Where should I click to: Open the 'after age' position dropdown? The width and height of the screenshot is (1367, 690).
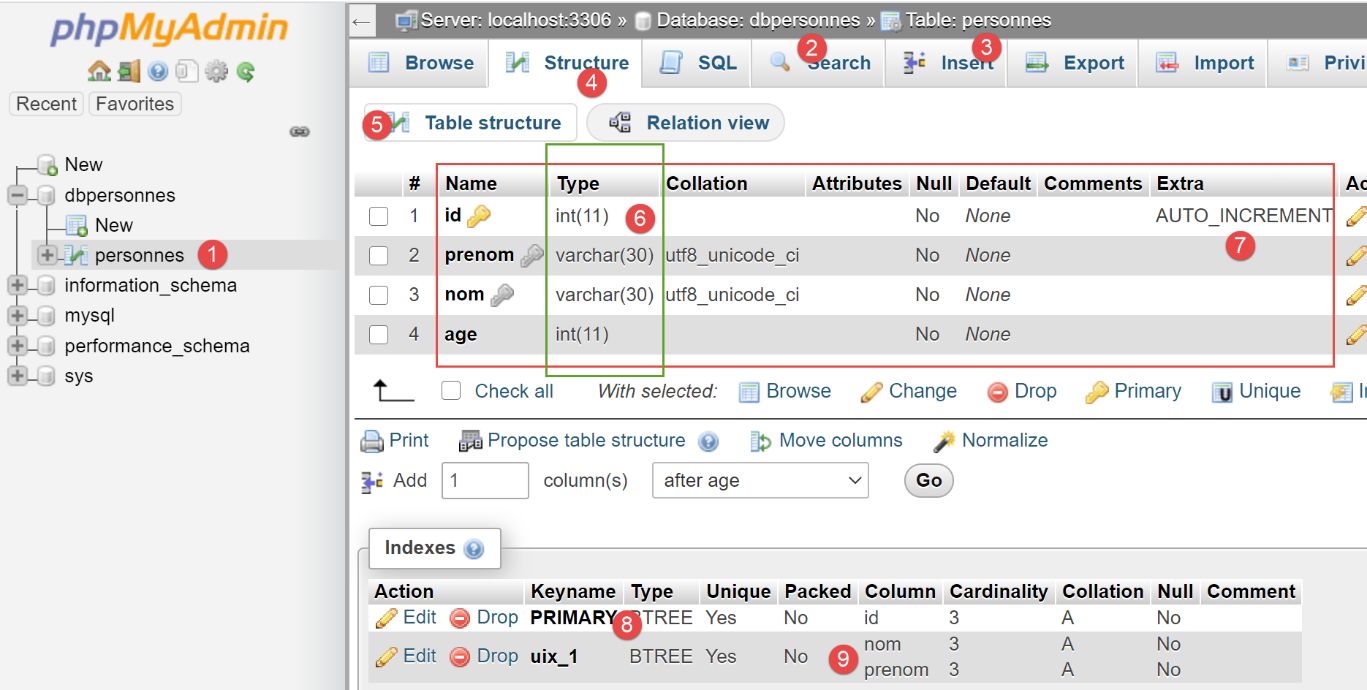[x=760, y=481]
